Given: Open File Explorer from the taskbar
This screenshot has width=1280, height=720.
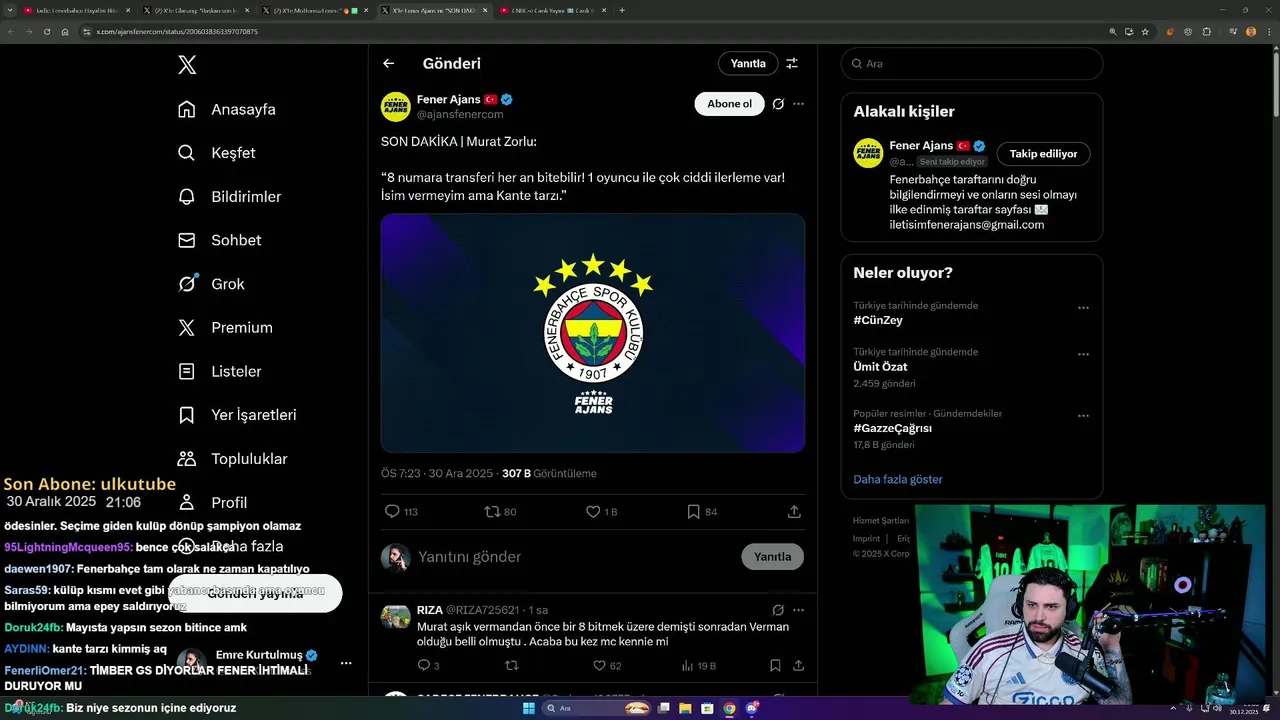Looking at the screenshot, I should [686, 708].
